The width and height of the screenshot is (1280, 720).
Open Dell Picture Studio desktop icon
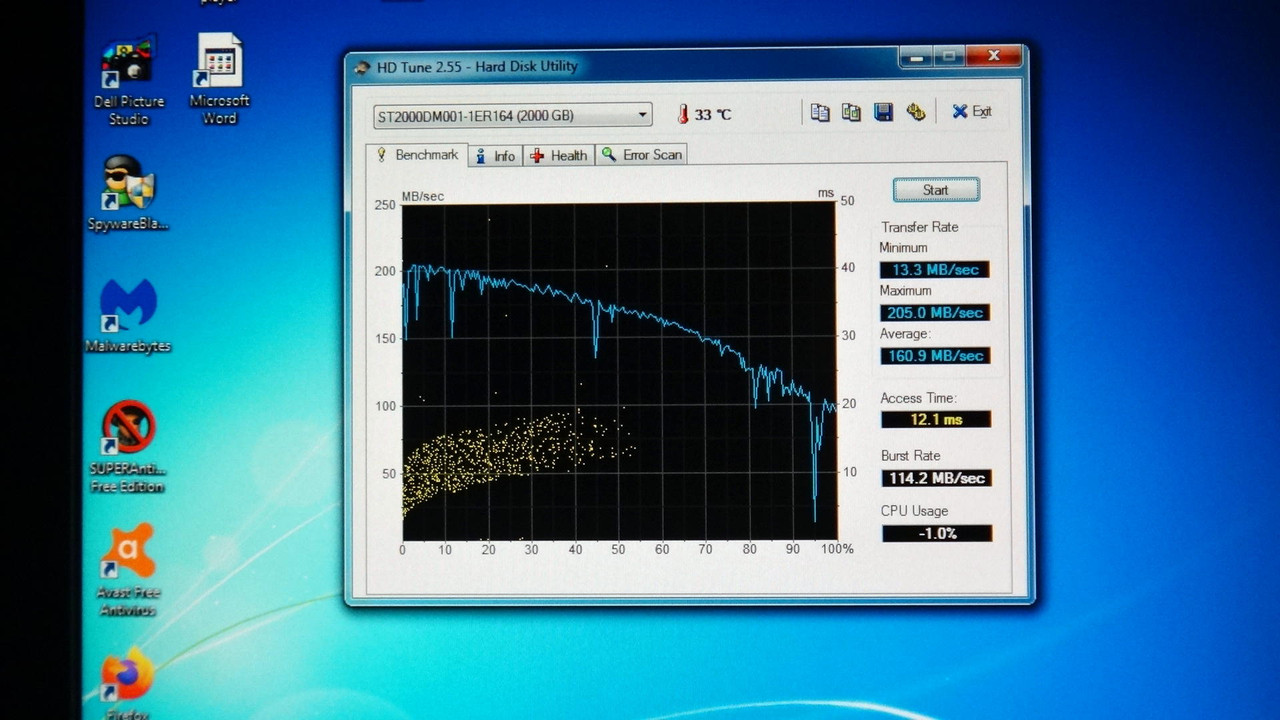point(128,82)
